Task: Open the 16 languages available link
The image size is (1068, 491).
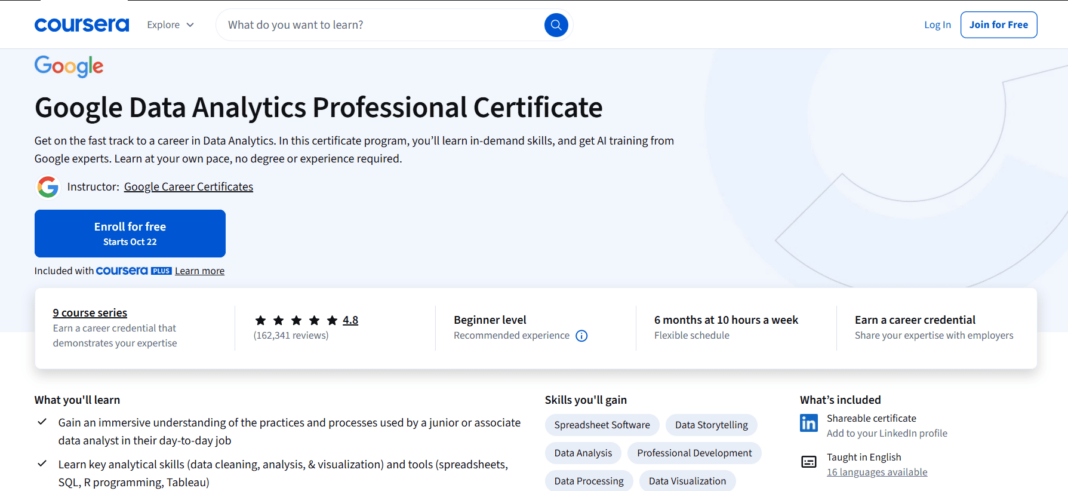Action: [x=877, y=472]
